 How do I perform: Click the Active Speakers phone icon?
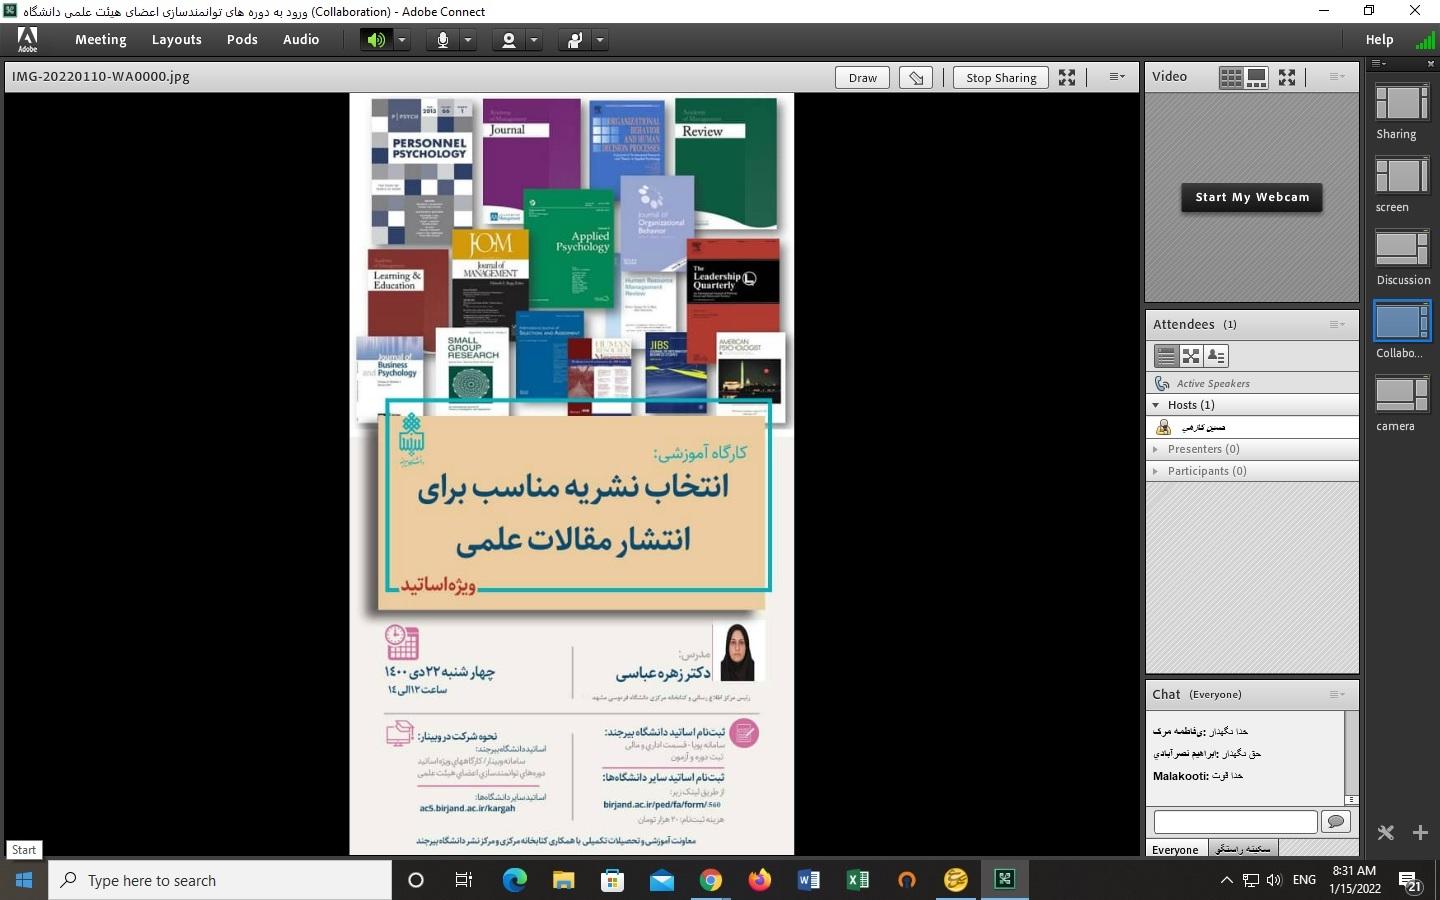[x=1162, y=383]
